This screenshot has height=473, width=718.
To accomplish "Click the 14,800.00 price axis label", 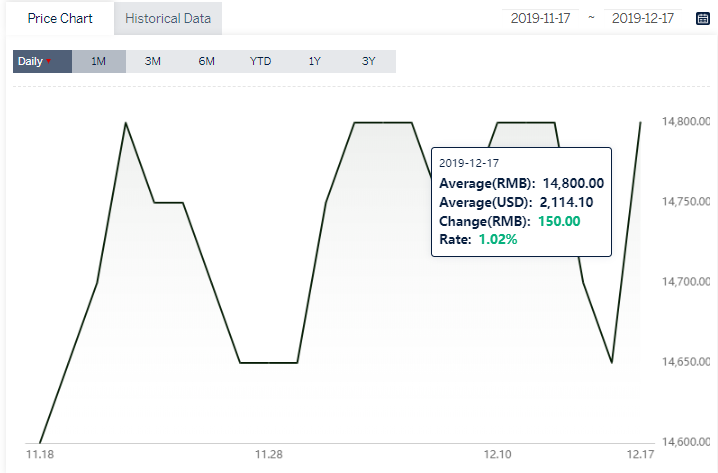I will (x=686, y=121).
